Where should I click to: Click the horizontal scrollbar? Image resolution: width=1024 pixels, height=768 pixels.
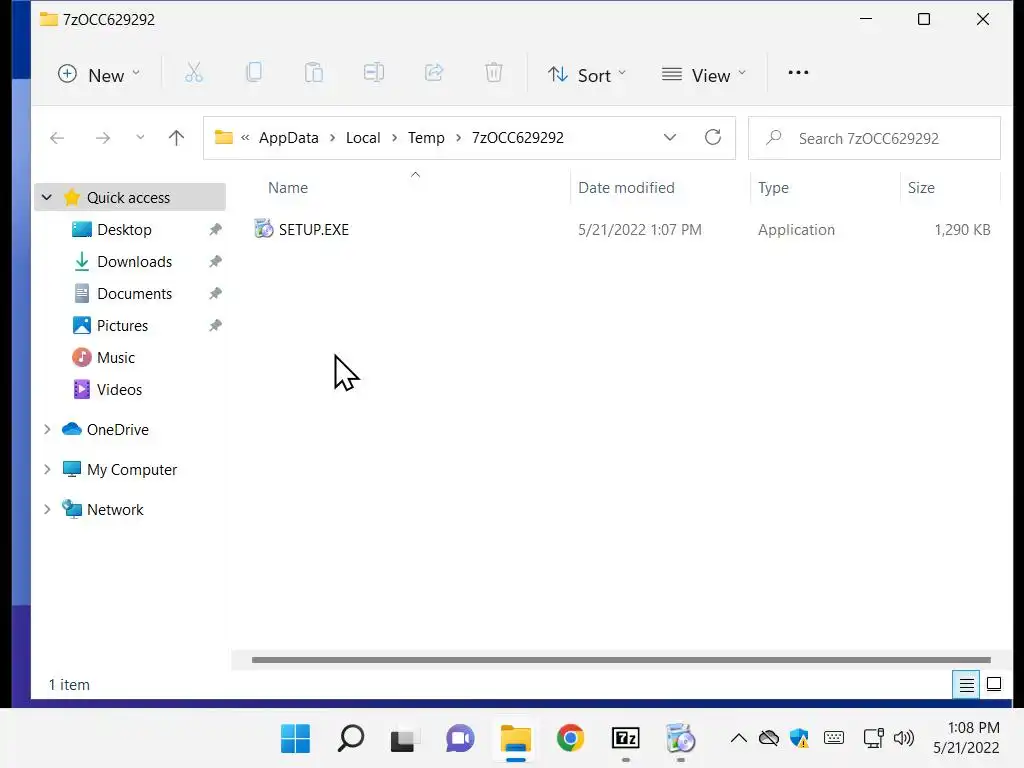pos(620,660)
